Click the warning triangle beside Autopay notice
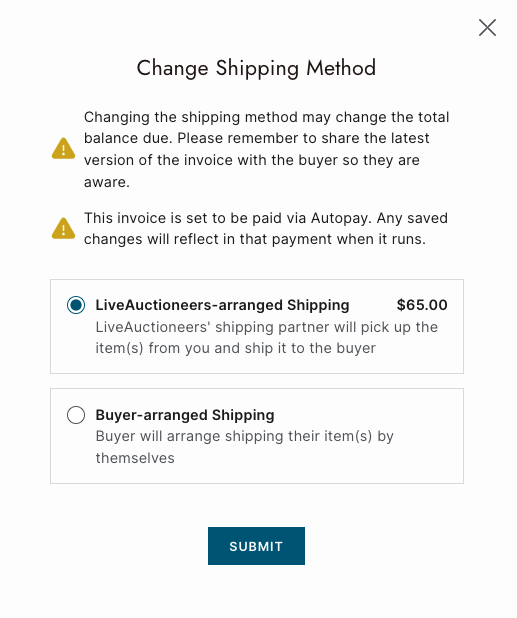 pyautogui.click(x=63, y=229)
